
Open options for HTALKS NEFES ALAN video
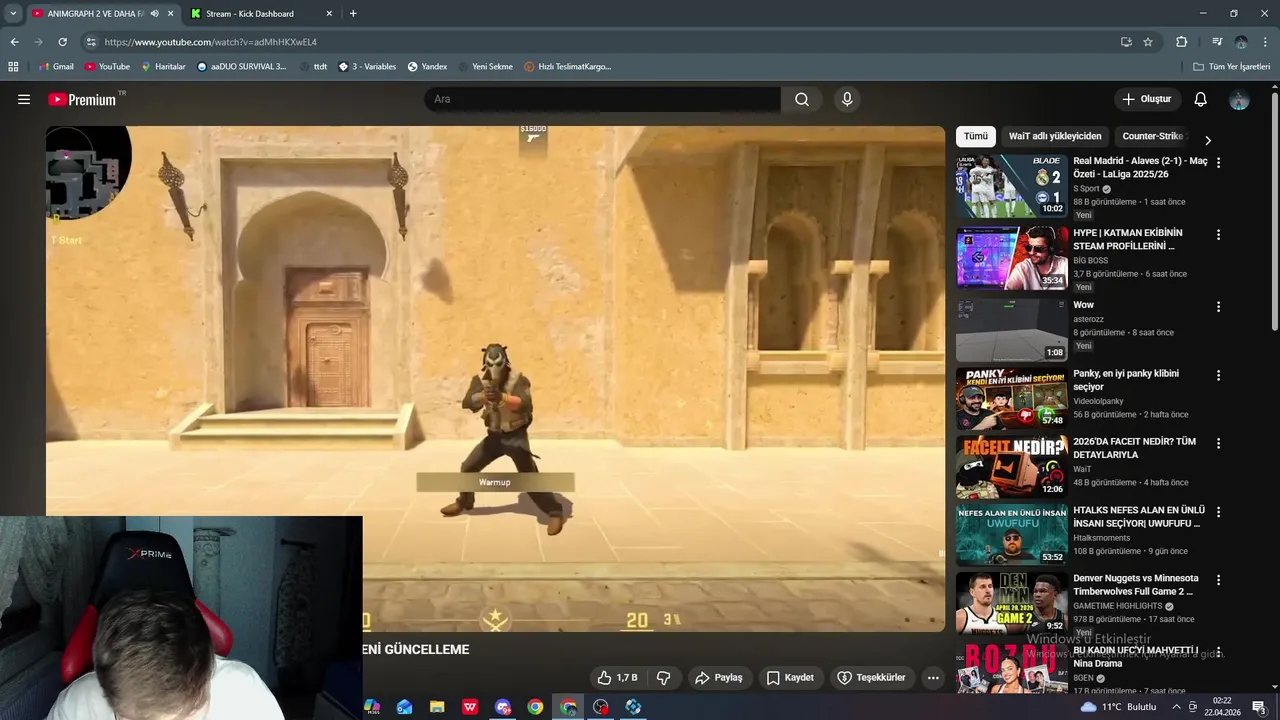click(1218, 512)
